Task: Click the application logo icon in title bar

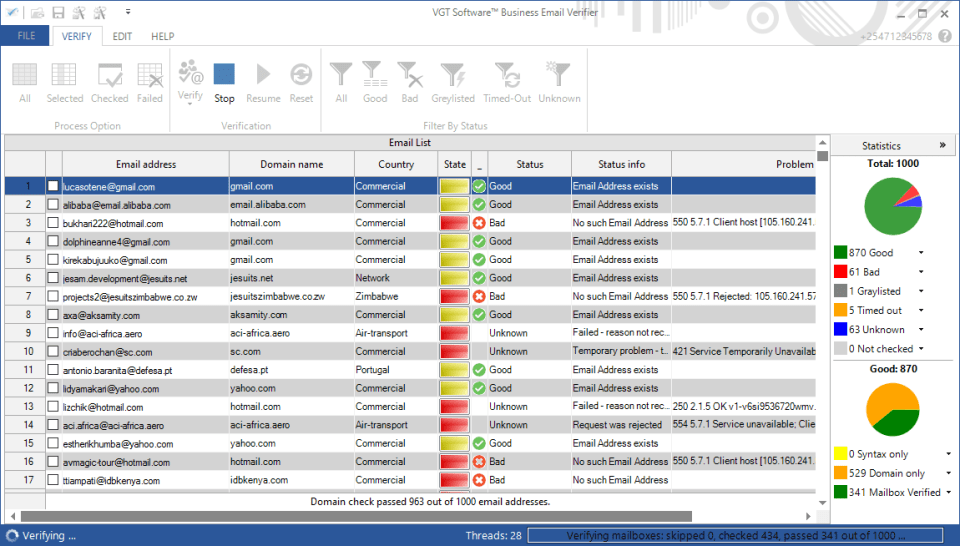Action: coord(12,12)
